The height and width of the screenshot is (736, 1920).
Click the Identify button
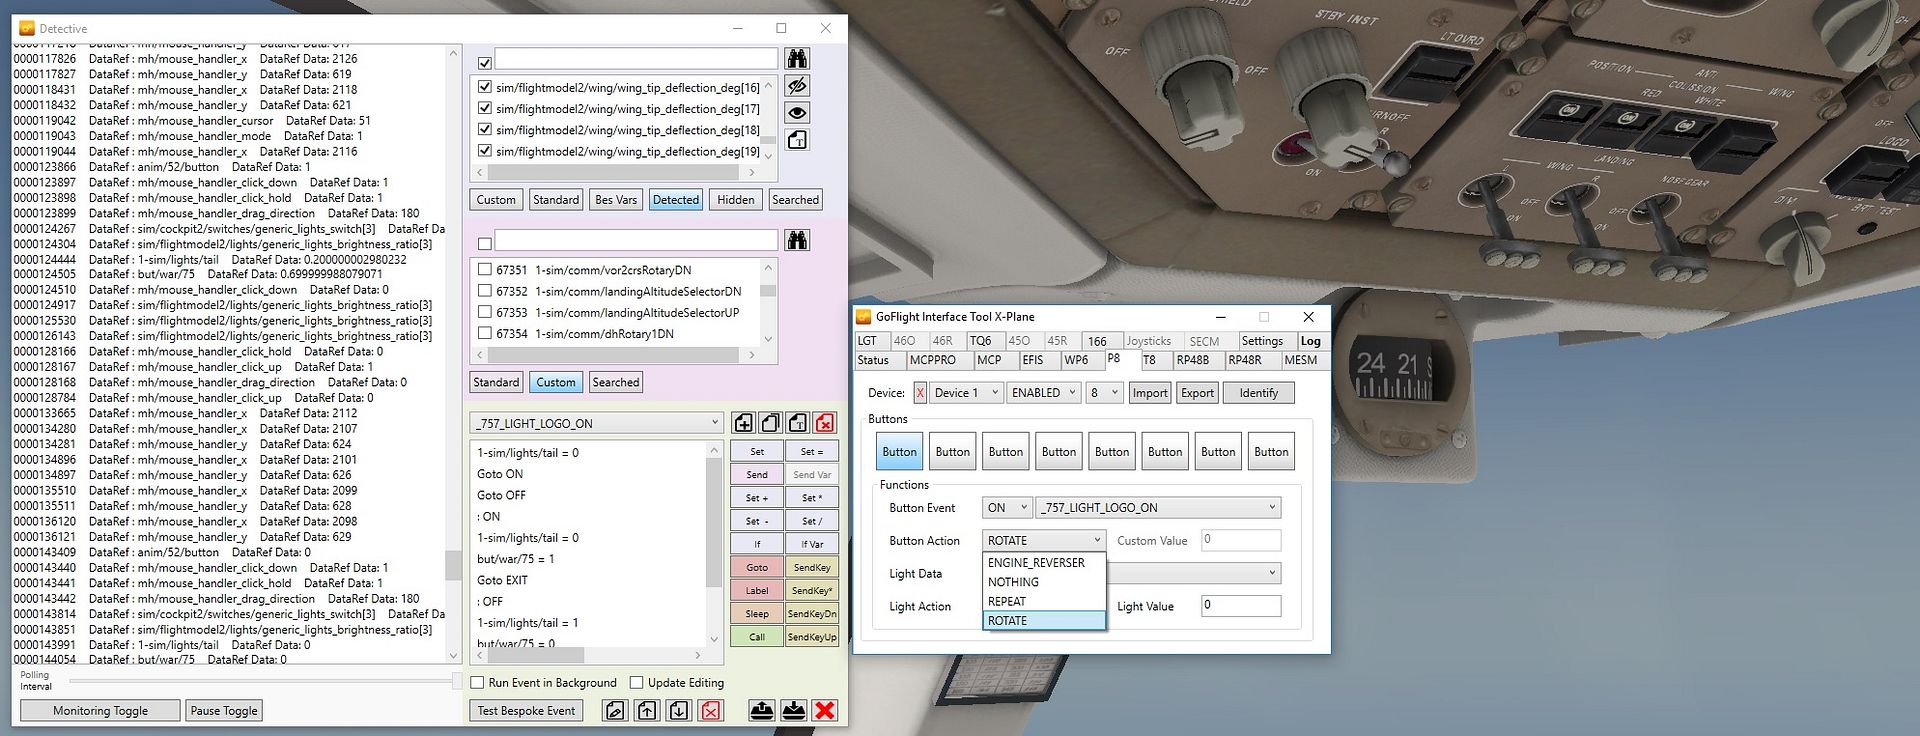(1258, 393)
